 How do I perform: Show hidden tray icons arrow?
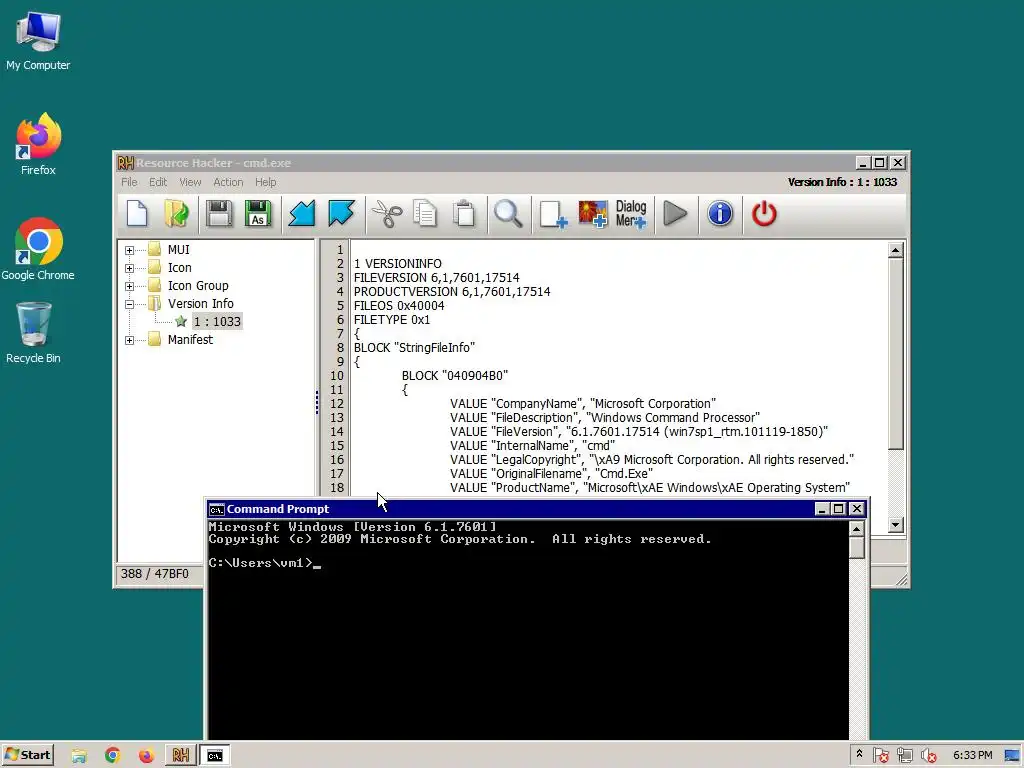pyautogui.click(x=859, y=754)
